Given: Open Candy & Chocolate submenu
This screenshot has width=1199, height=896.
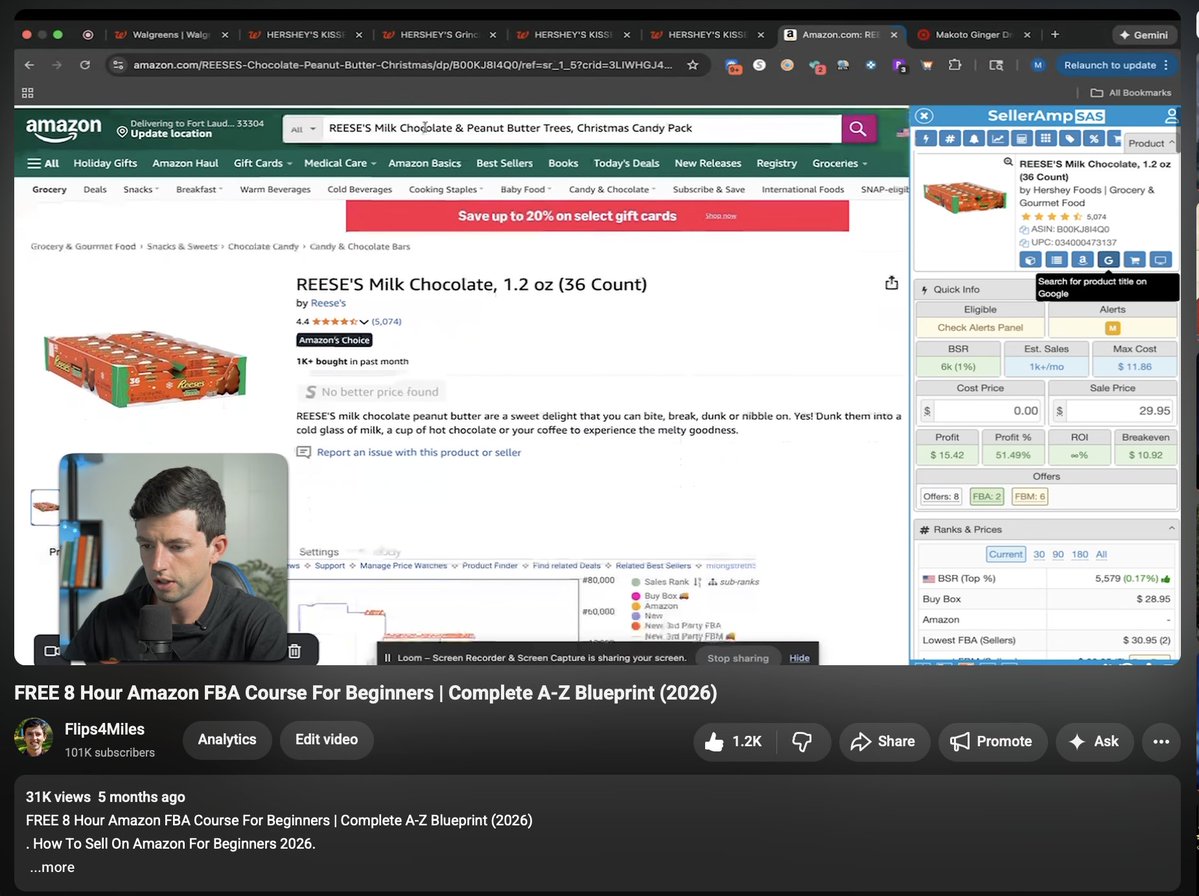Looking at the screenshot, I should pyautogui.click(x=612, y=190).
